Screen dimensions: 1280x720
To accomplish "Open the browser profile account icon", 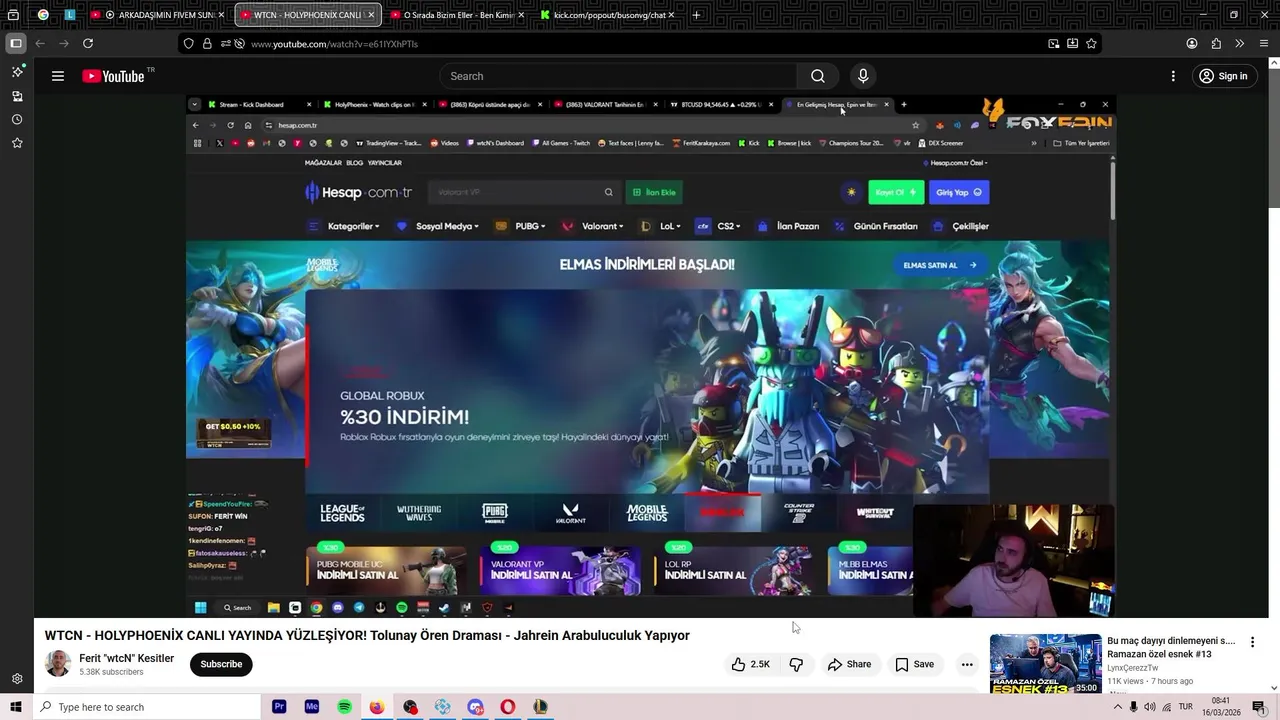I will click(1192, 43).
